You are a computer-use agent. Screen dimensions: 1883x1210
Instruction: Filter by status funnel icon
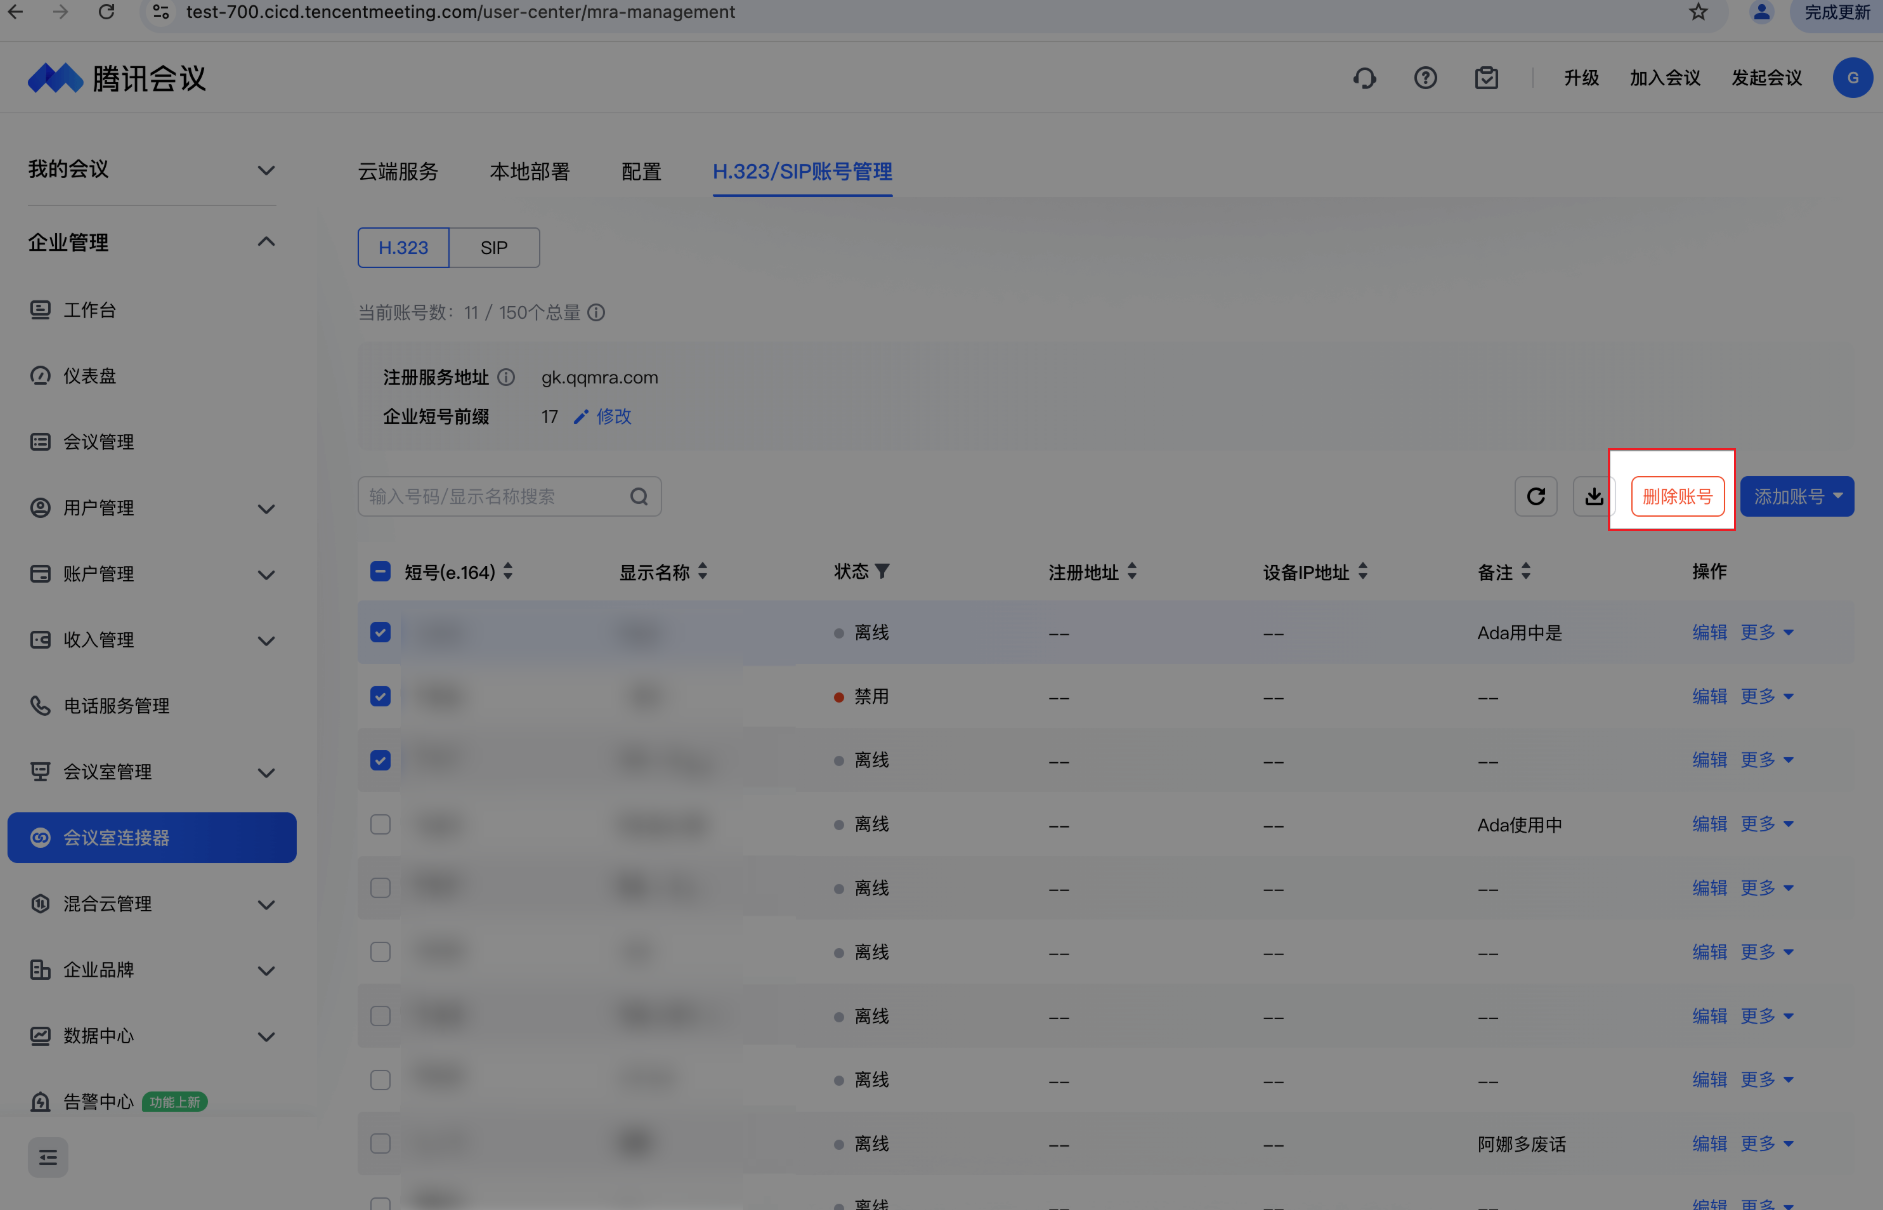coord(882,571)
